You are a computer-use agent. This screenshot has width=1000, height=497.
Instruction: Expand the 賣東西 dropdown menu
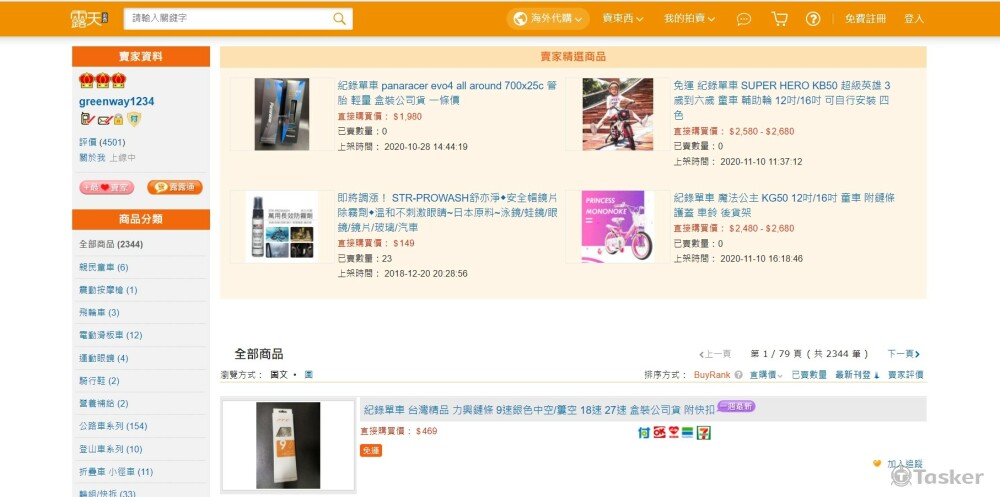(x=623, y=19)
